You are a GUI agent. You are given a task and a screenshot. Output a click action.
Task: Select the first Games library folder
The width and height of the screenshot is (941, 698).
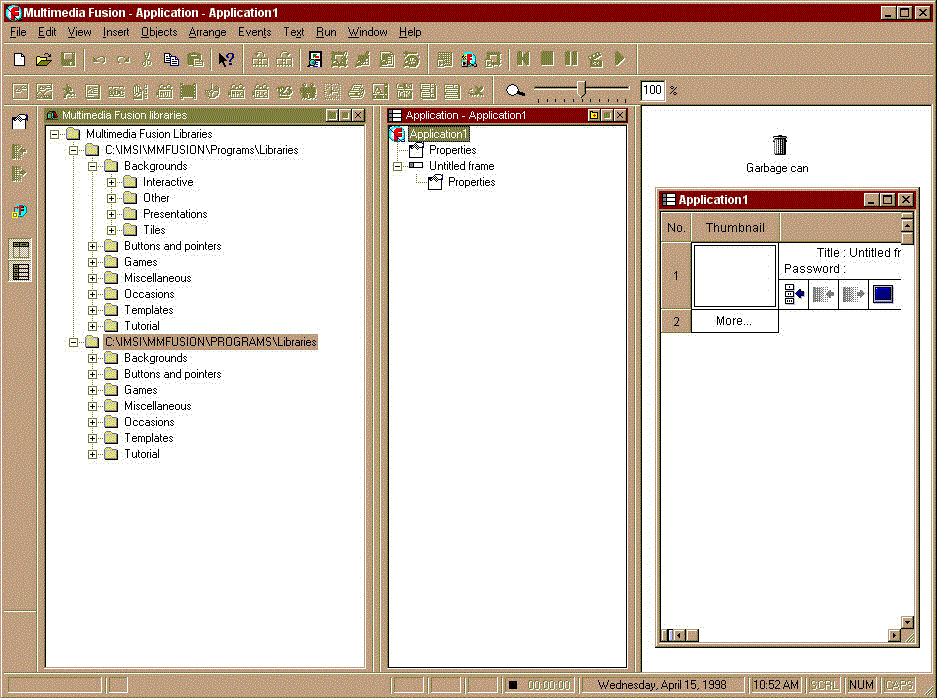(140, 262)
